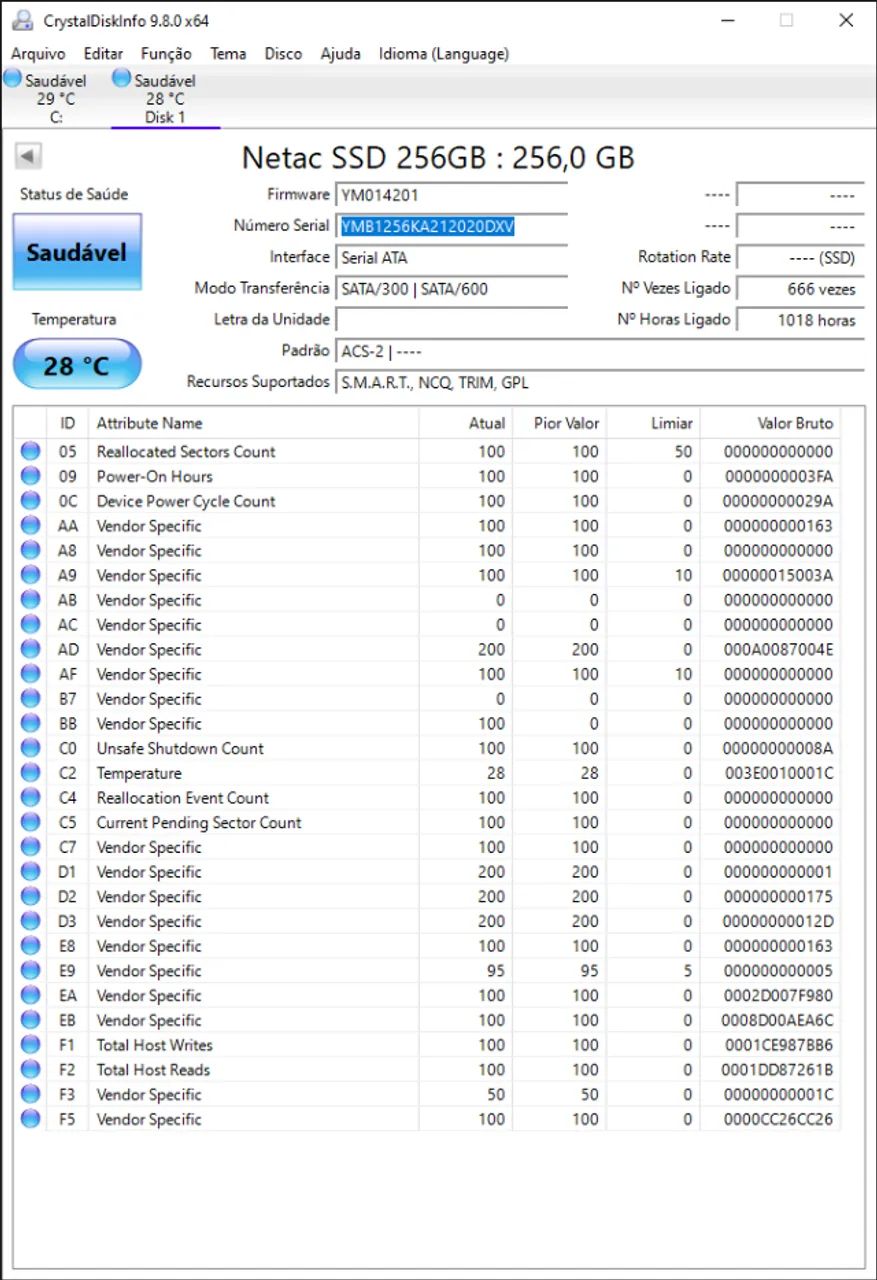Click the highlighted serial number field
The image size is (877, 1280).
click(x=452, y=226)
